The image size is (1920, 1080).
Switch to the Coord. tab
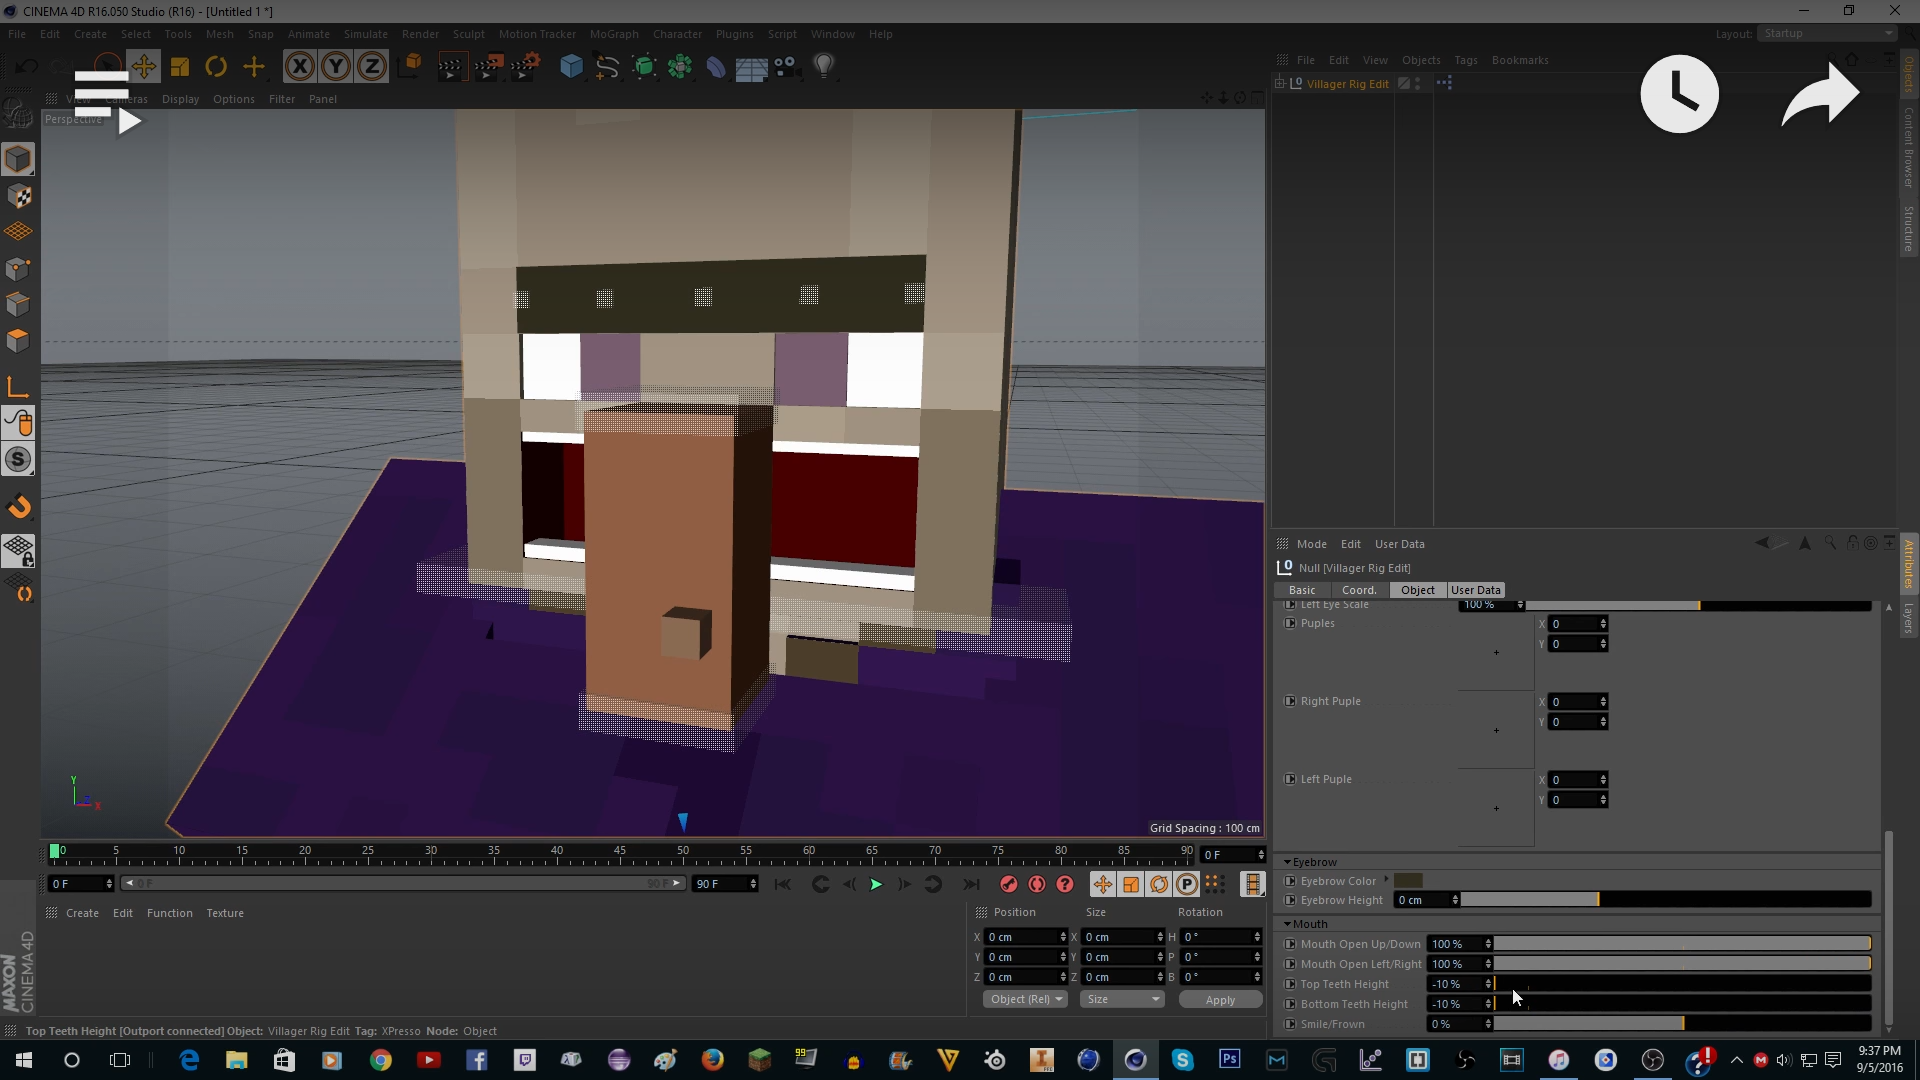(1359, 590)
